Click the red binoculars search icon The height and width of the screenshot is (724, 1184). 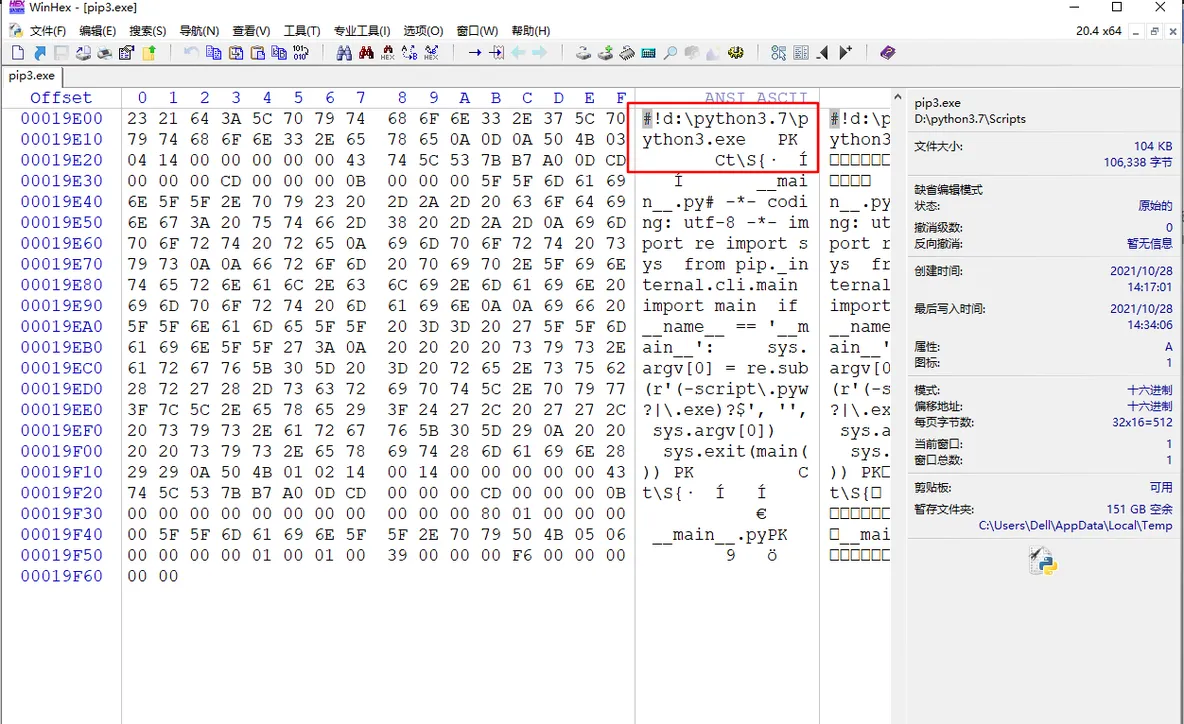tap(366, 53)
